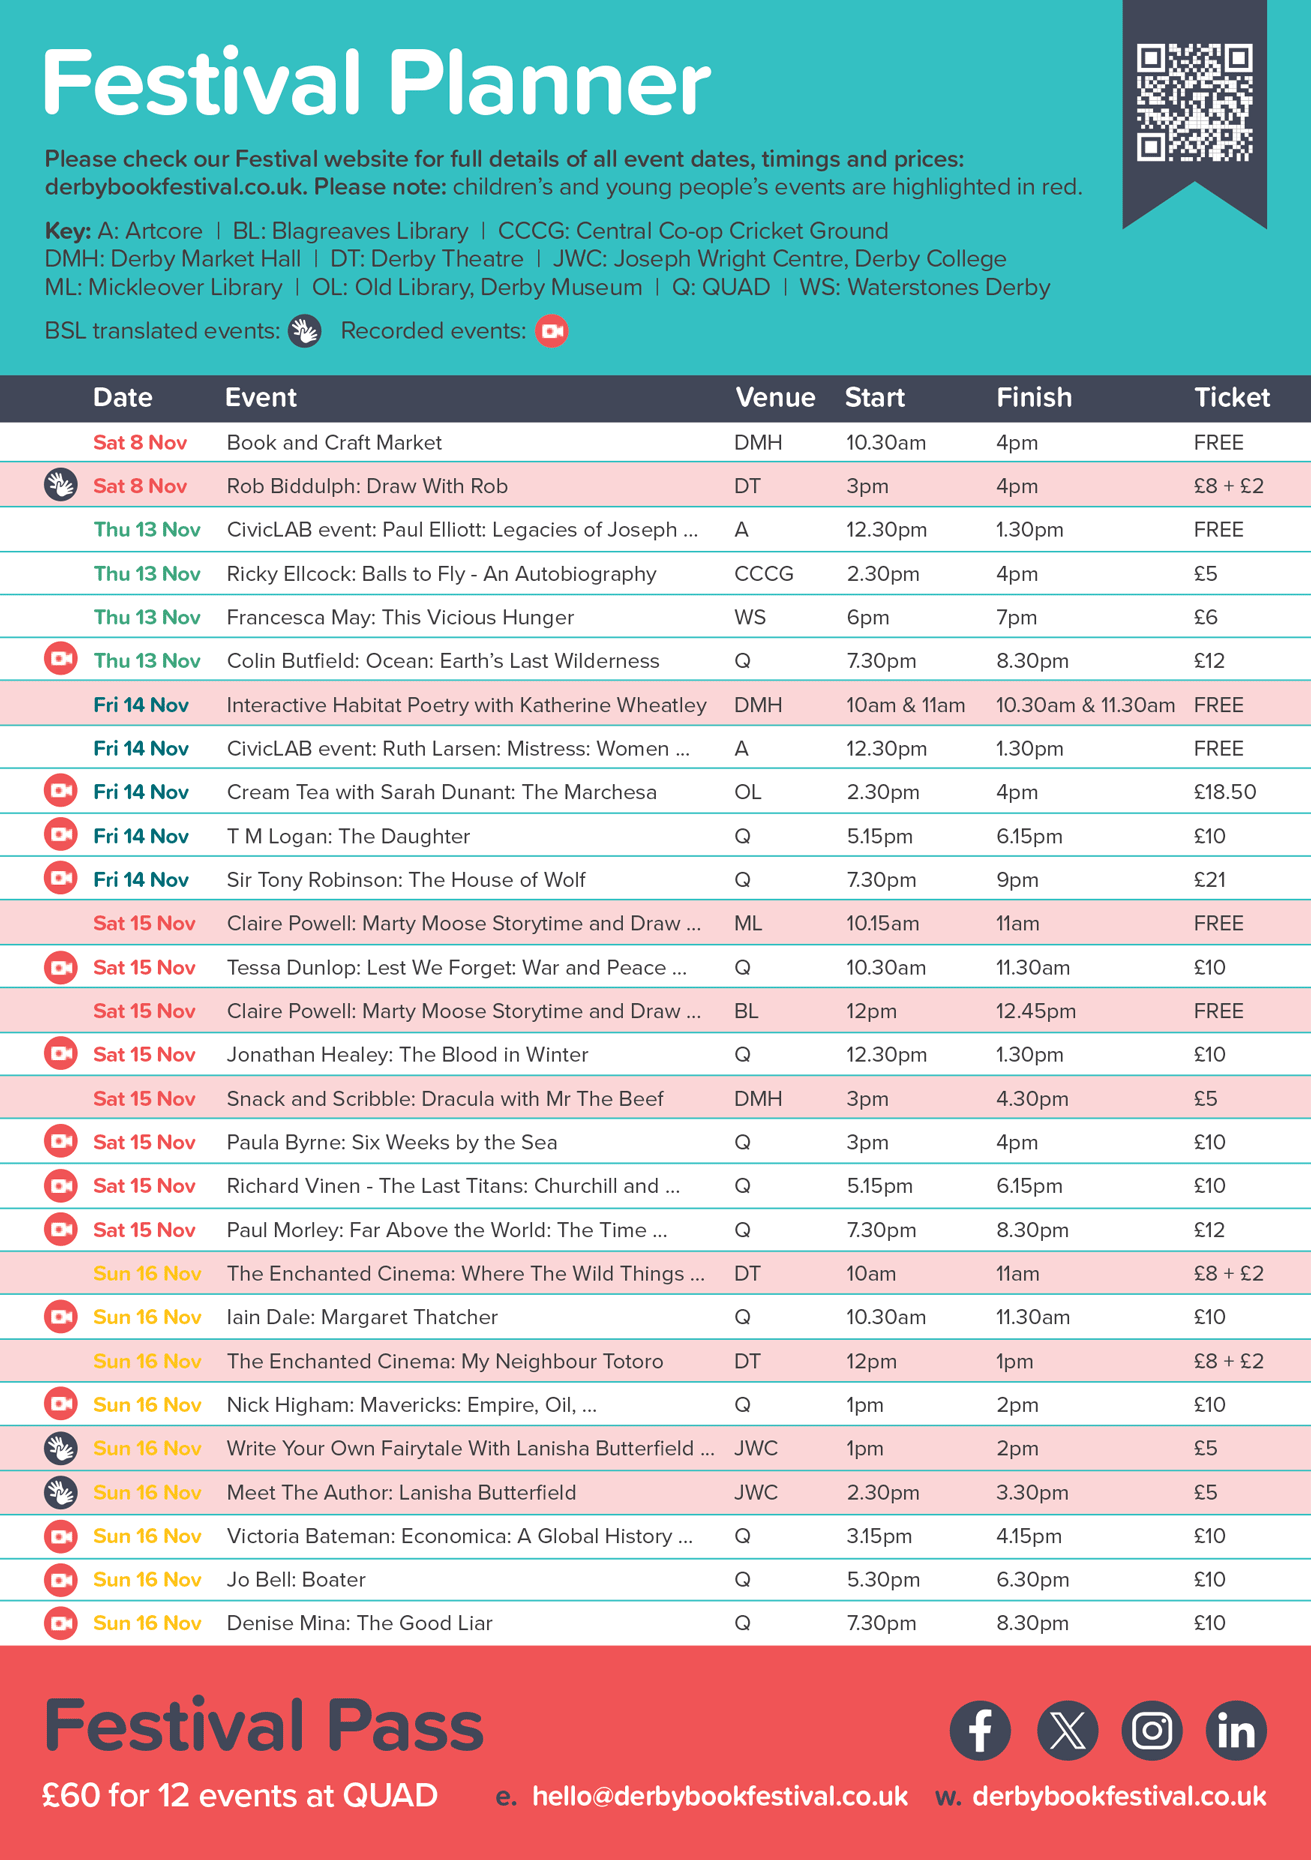
Task: Open the X social icon in footer
Action: point(1067,1730)
